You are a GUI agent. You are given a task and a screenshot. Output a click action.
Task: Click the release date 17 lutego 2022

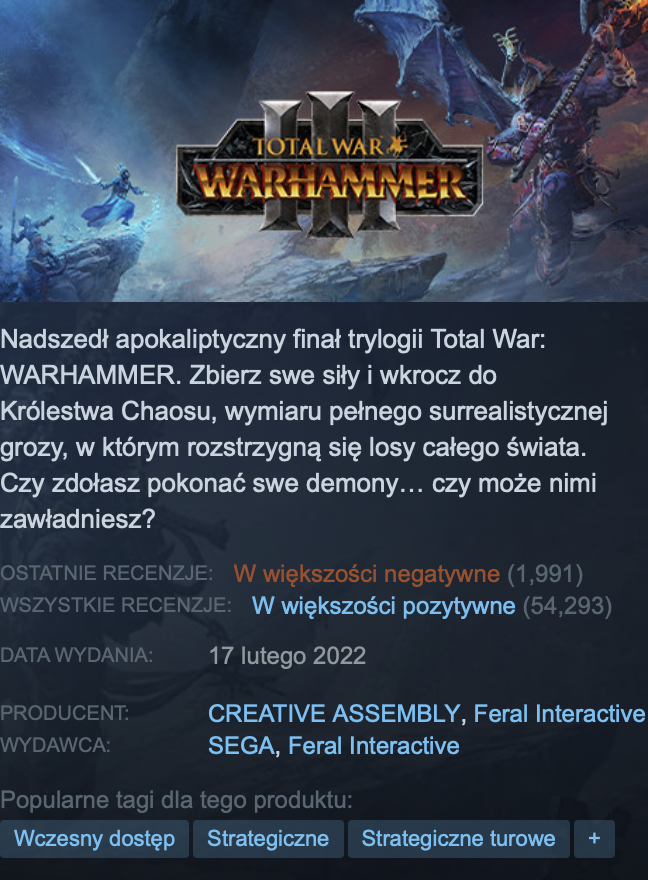tap(287, 656)
